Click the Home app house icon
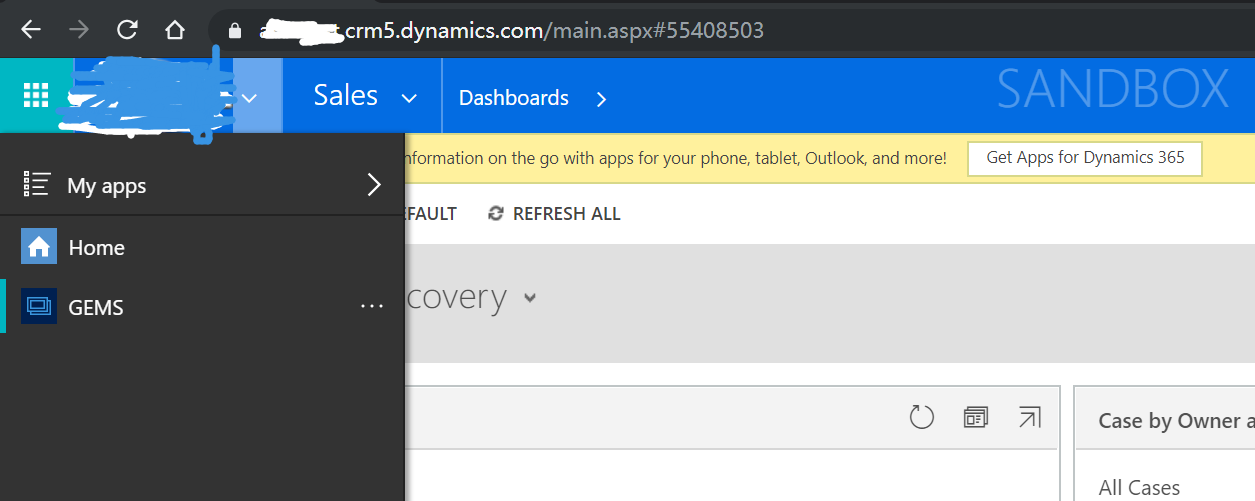 tap(39, 247)
